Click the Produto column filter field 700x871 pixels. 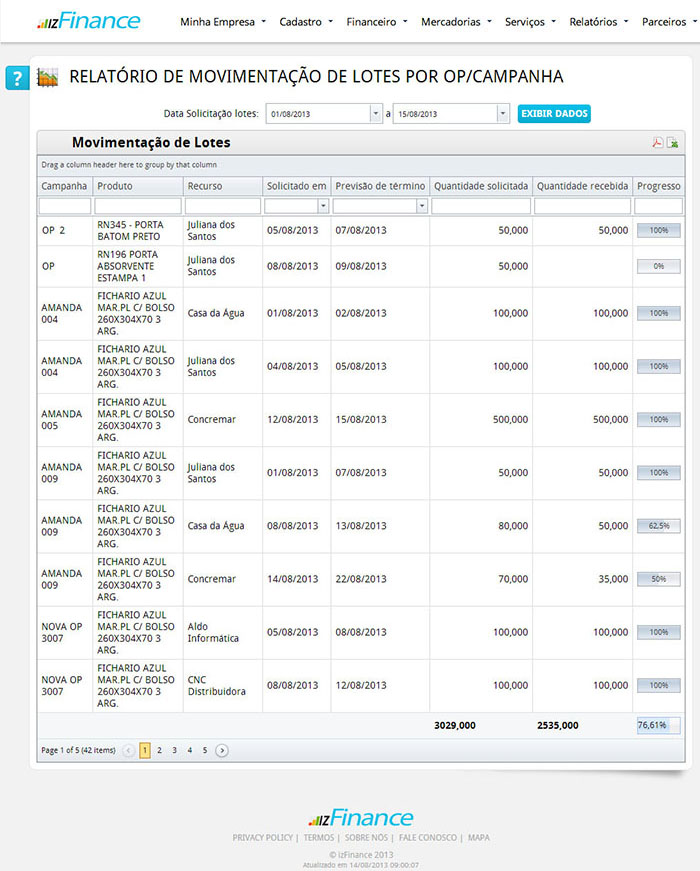coord(138,206)
